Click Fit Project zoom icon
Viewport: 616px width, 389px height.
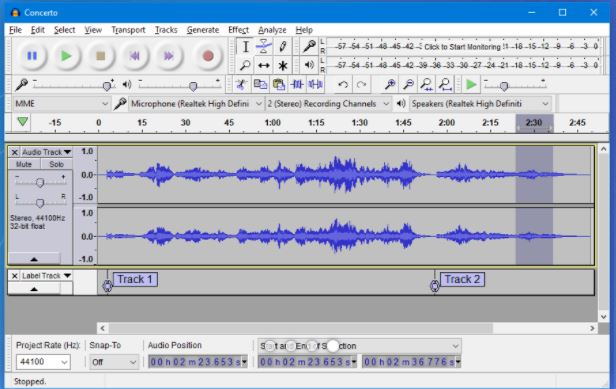pos(445,84)
